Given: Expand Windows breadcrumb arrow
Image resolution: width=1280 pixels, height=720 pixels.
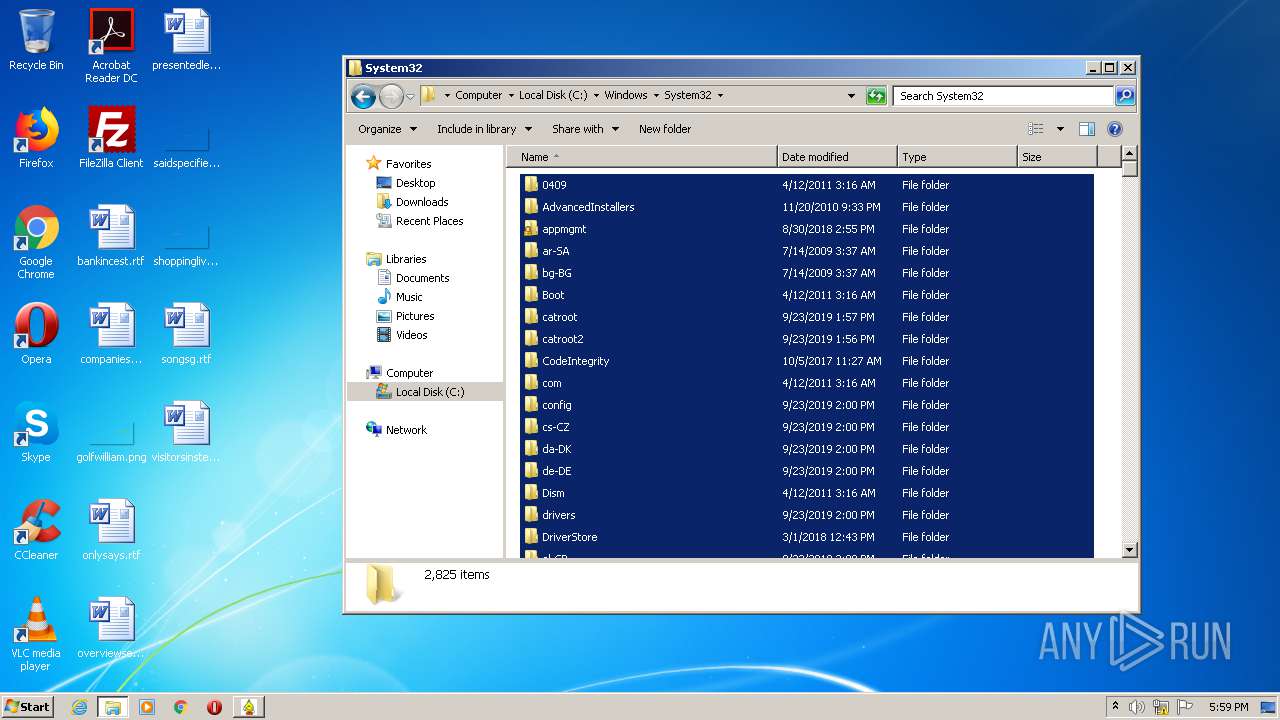Looking at the screenshot, I should (656, 96).
